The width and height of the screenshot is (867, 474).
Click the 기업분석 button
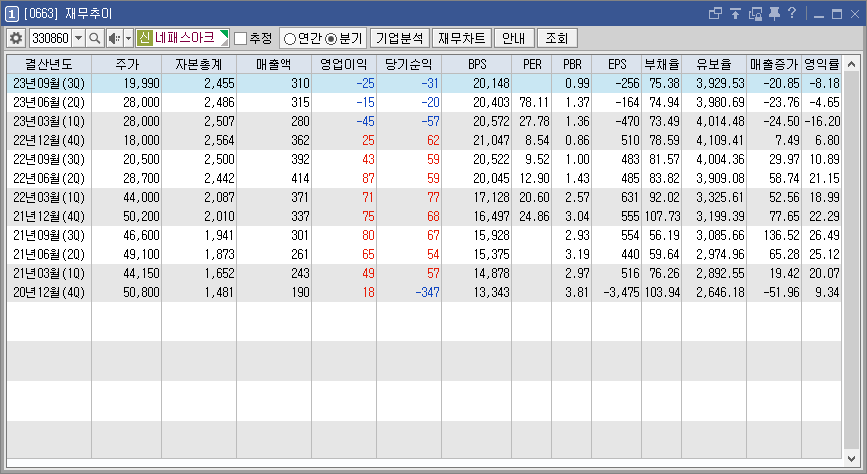point(400,38)
